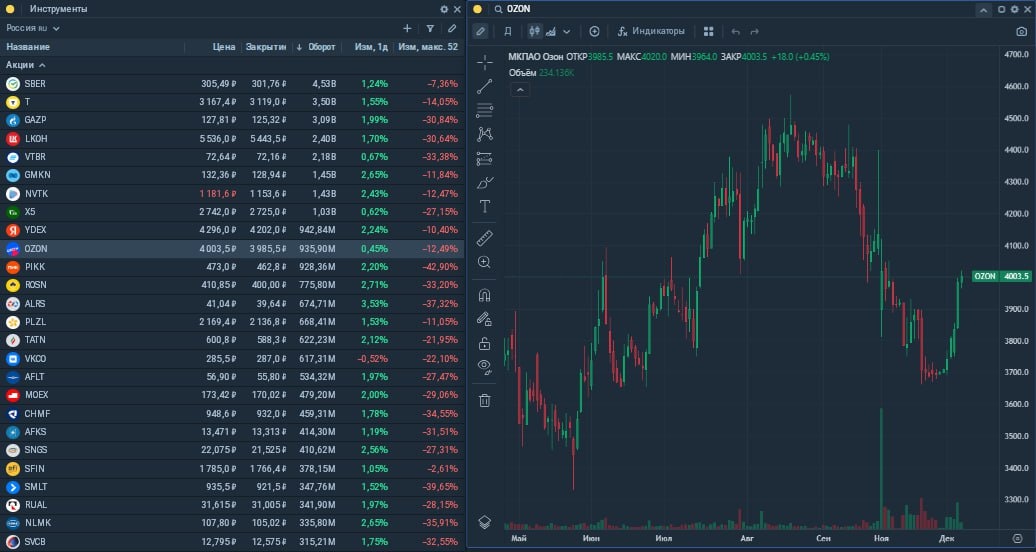Screen dimensions: 1036x552
Task: Take a chart snapshot with camera
Action: (1021, 31)
